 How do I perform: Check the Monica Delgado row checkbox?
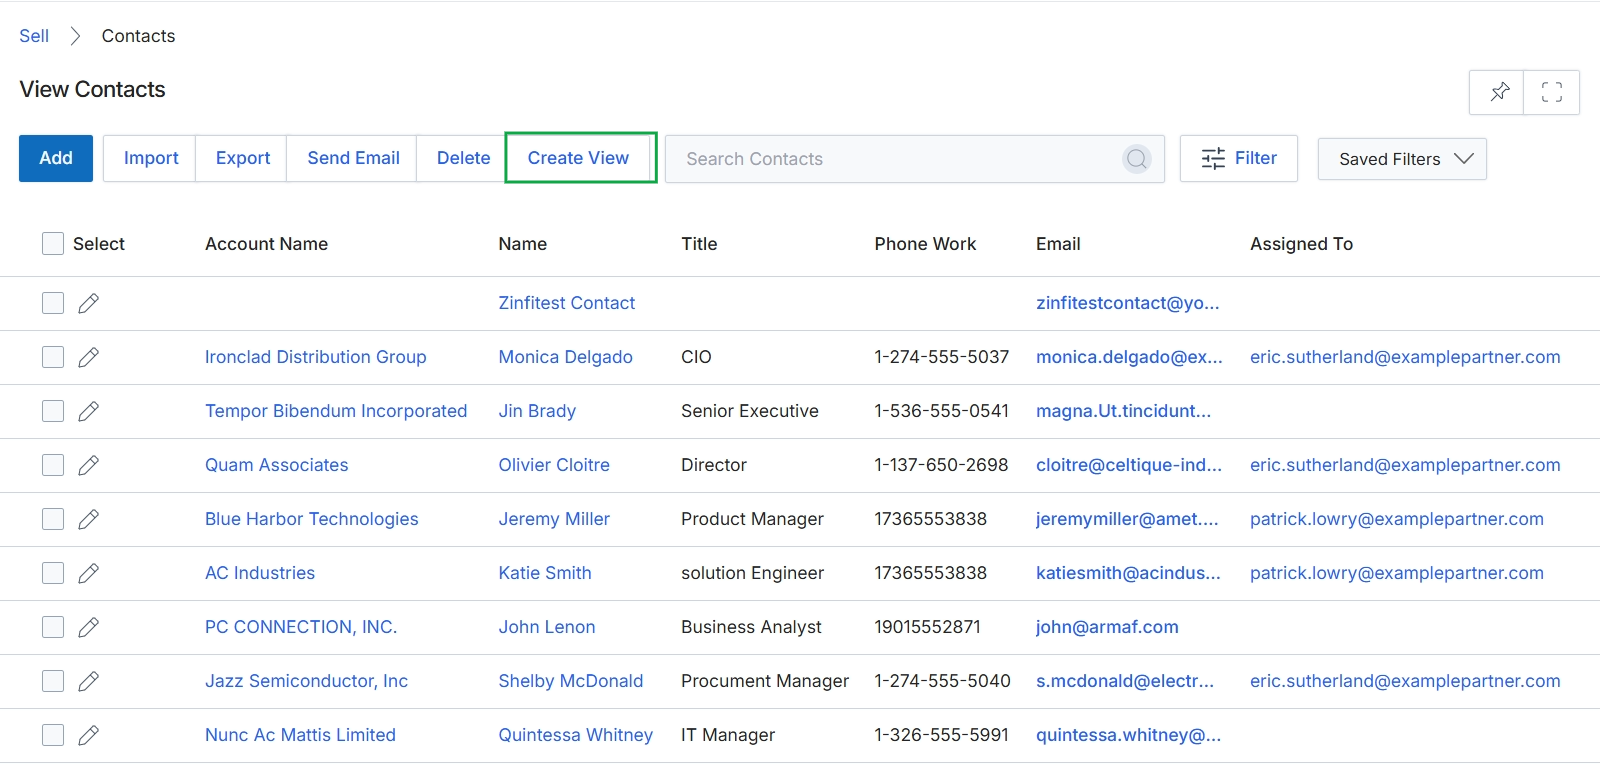pos(53,357)
